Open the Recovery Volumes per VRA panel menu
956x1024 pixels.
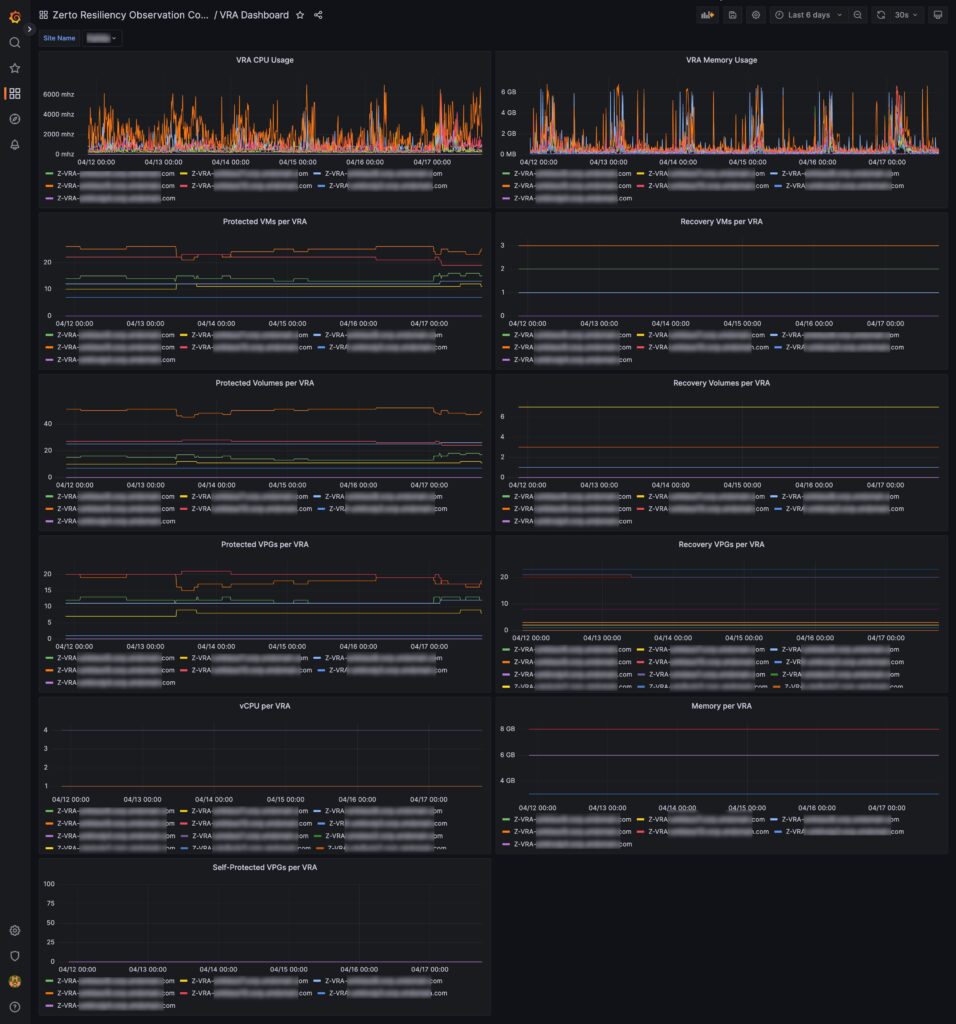coord(721,383)
